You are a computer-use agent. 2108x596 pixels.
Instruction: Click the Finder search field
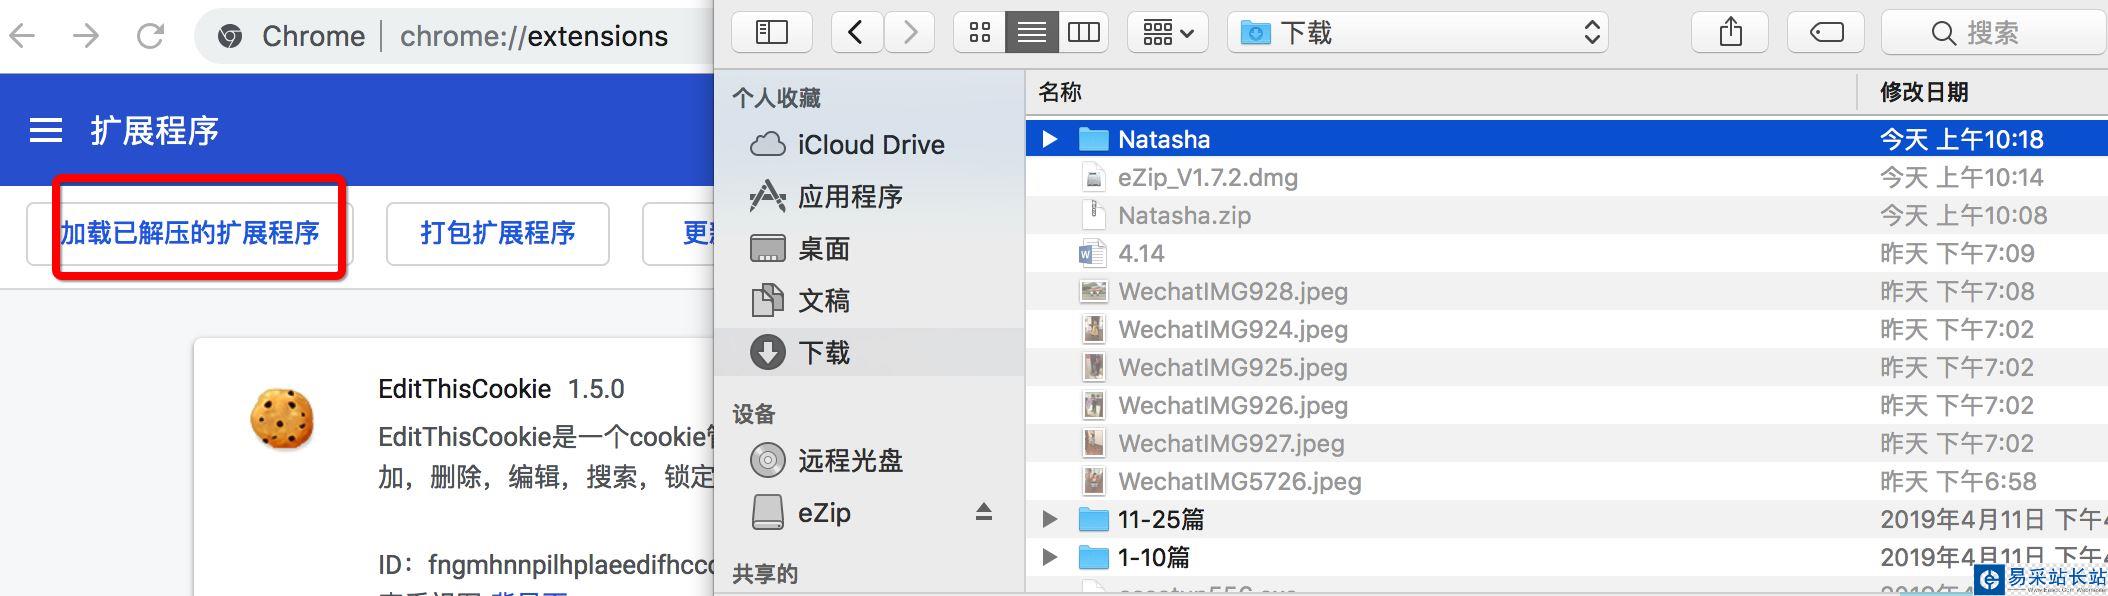pos(1992,33)
